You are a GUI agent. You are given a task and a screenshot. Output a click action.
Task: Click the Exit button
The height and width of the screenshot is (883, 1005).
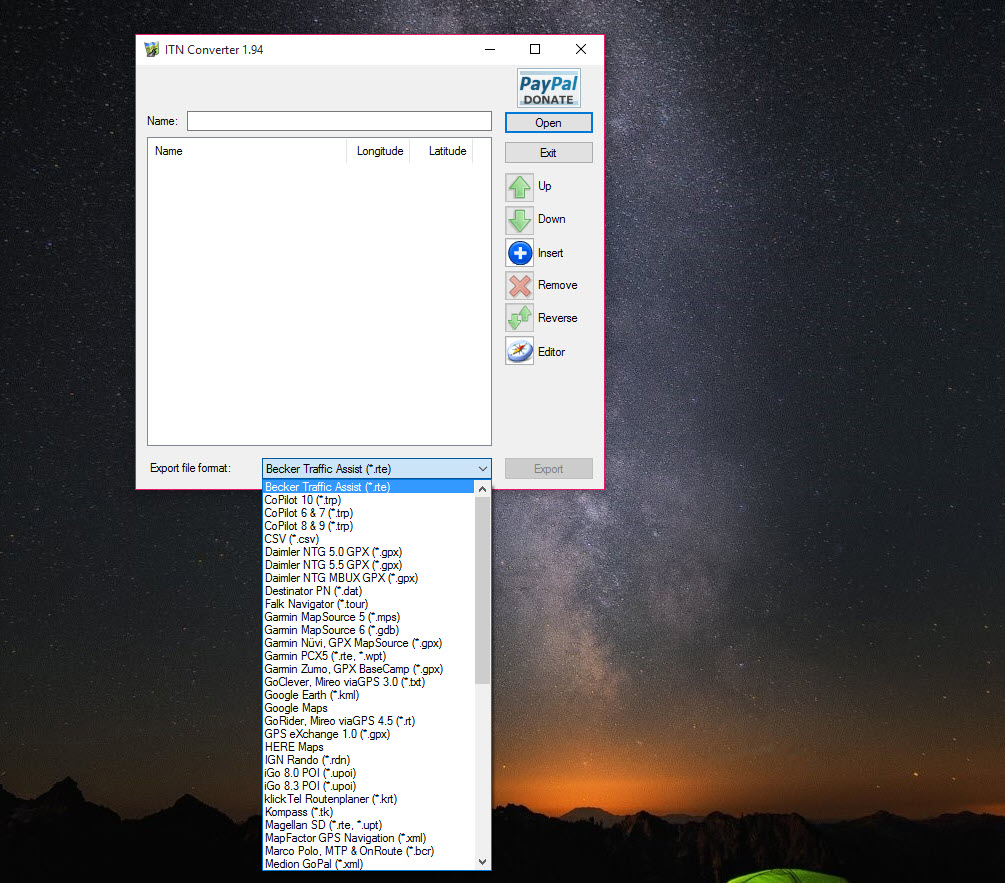(549, 153)
